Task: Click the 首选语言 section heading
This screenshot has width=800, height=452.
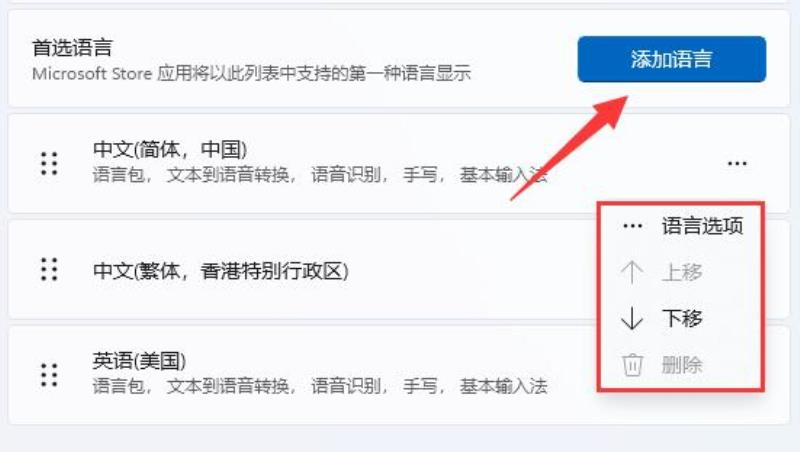Action: click(x=72, y=48)
